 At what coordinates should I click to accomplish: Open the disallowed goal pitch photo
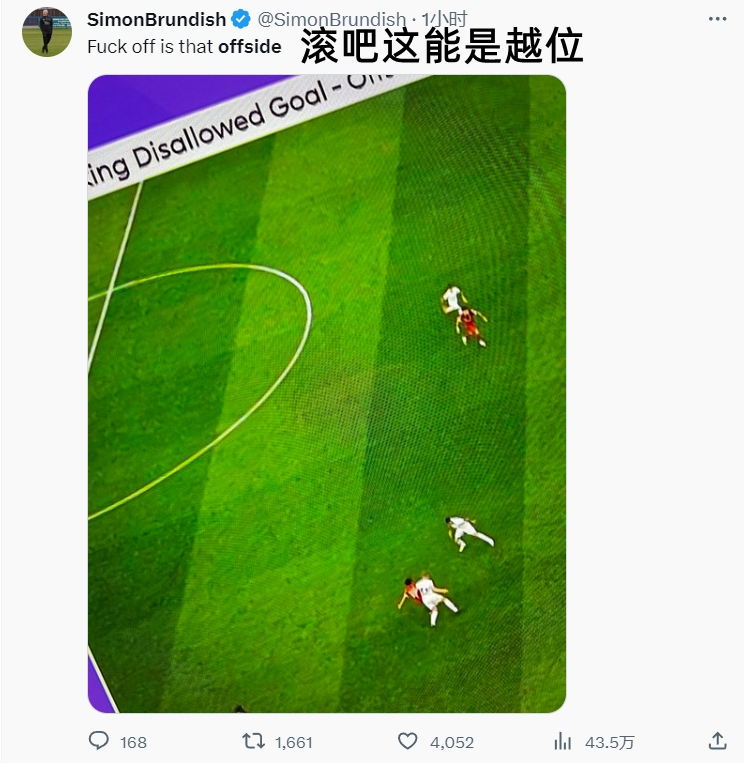click(327, 394)
